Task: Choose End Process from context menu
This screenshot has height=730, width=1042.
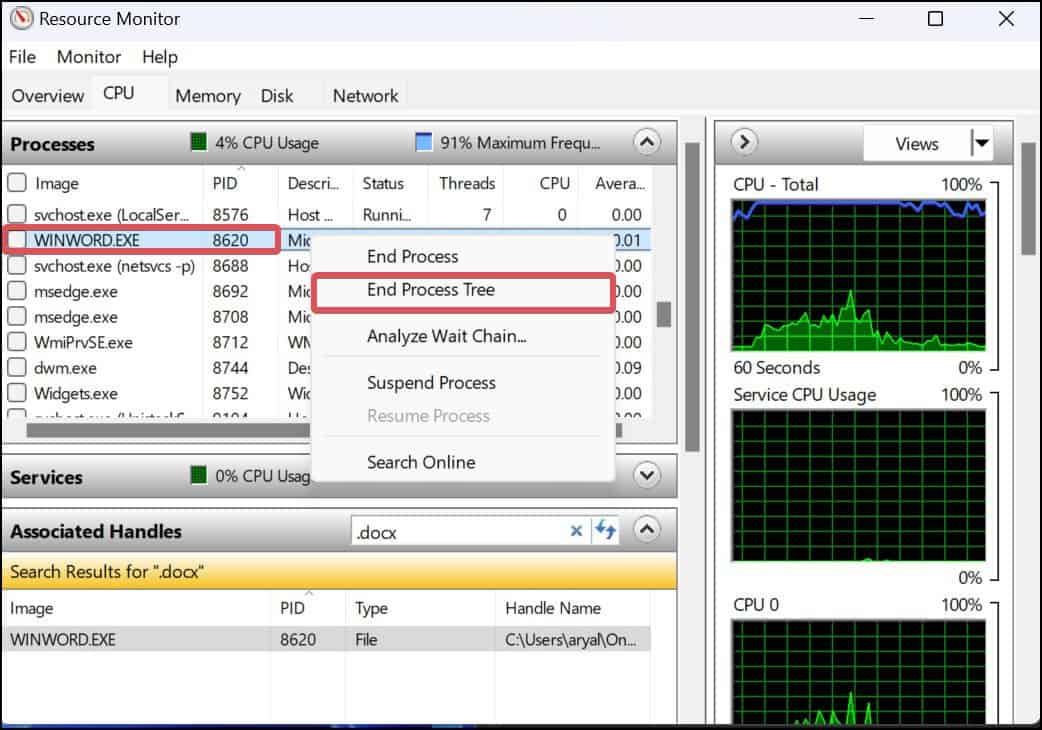Action: 462,256
